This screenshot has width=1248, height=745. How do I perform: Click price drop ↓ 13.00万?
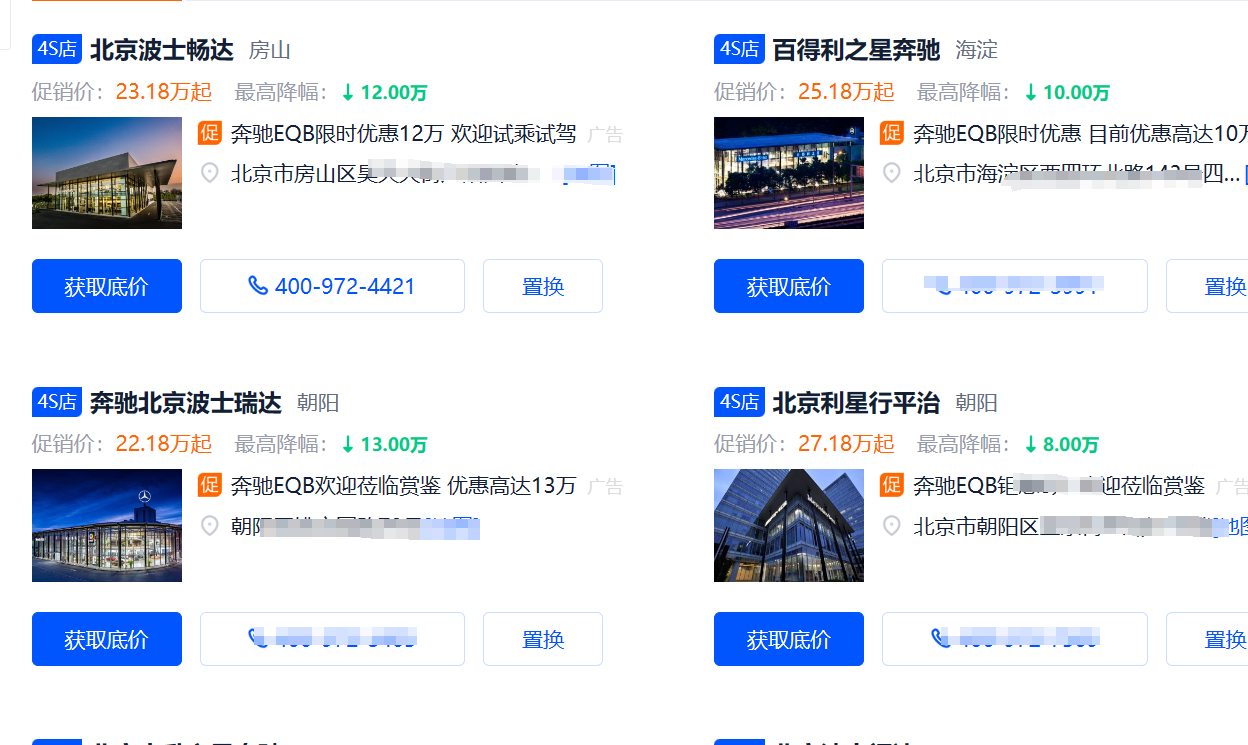tap(384, 445)
